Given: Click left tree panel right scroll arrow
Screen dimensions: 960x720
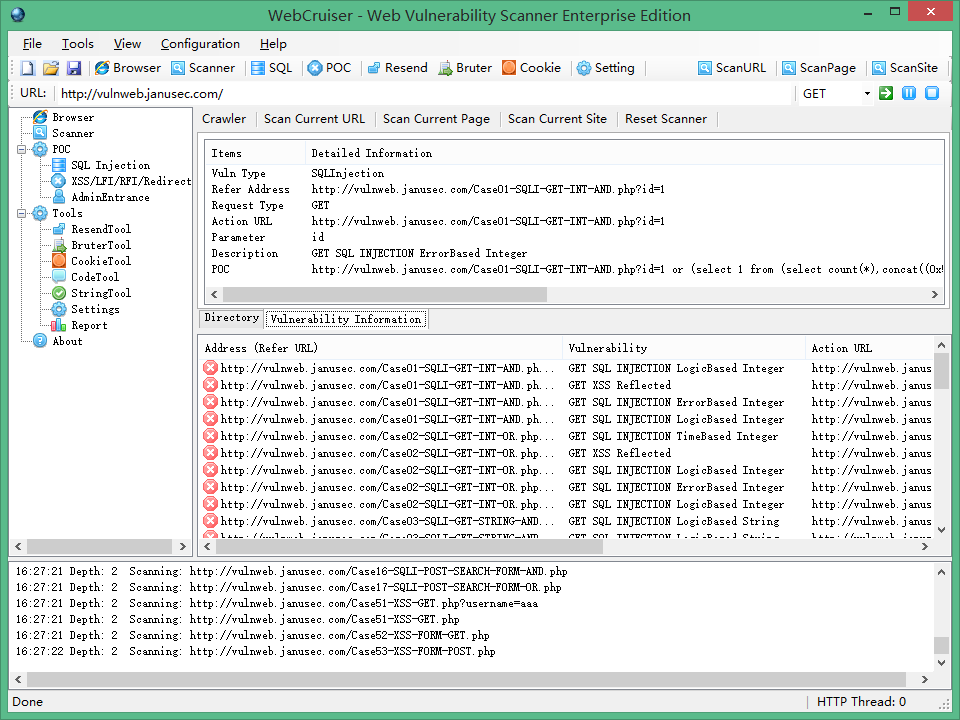Looking at the screenshot, I should [x=182, y=546].
